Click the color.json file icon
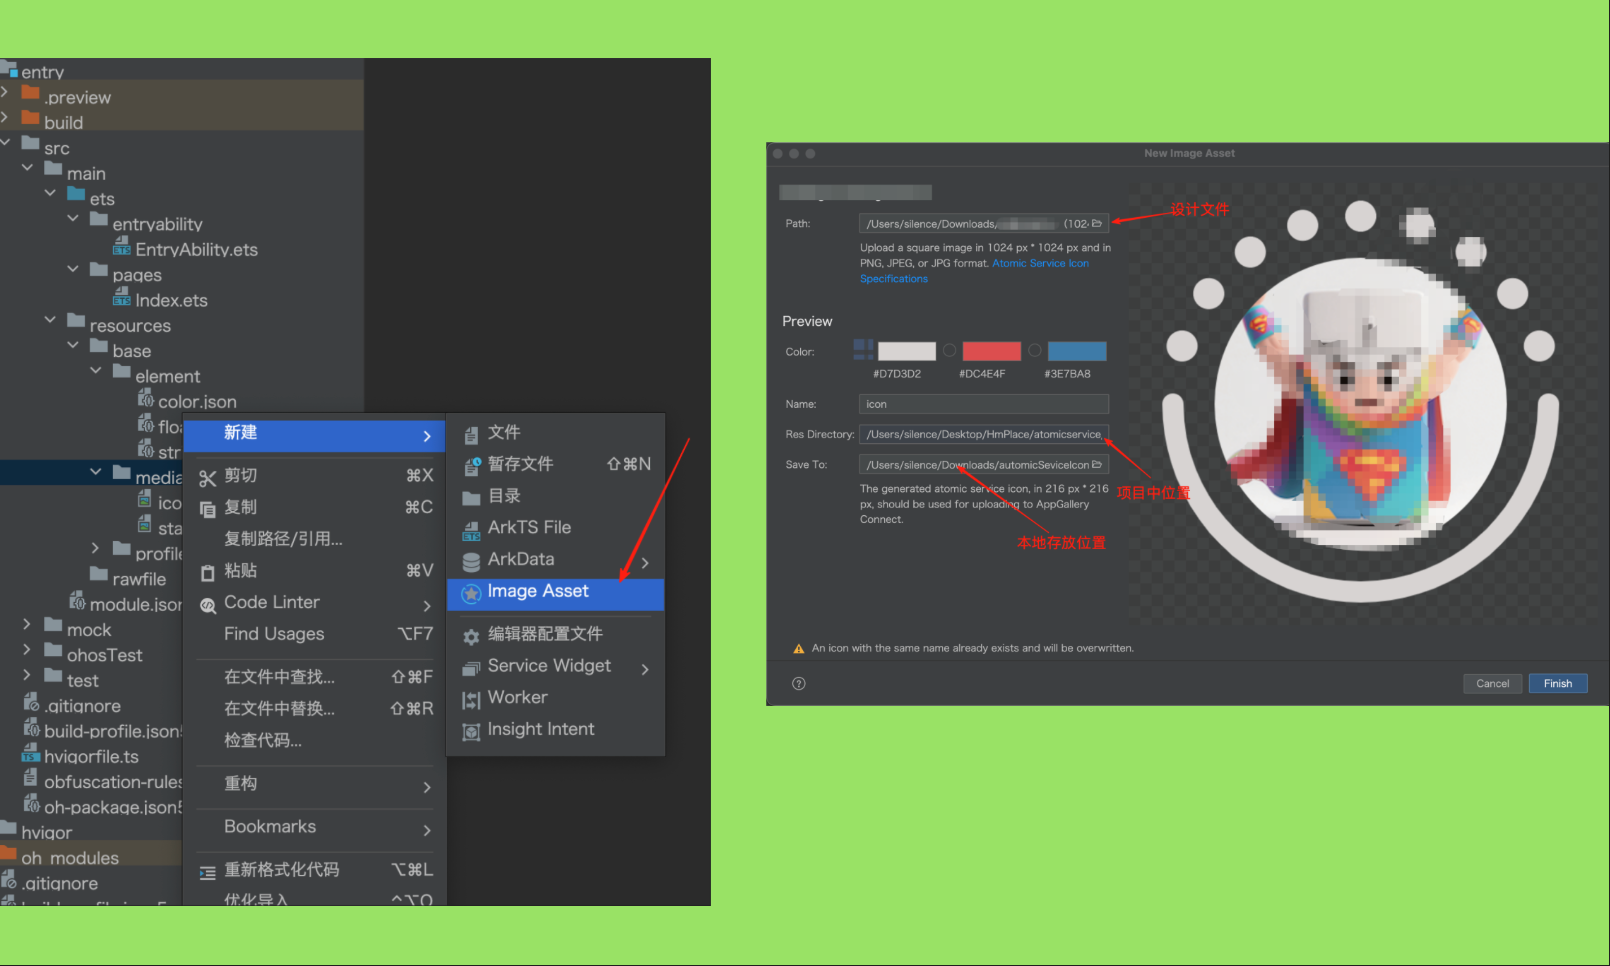1610x966 pixels. coord(145,399)
